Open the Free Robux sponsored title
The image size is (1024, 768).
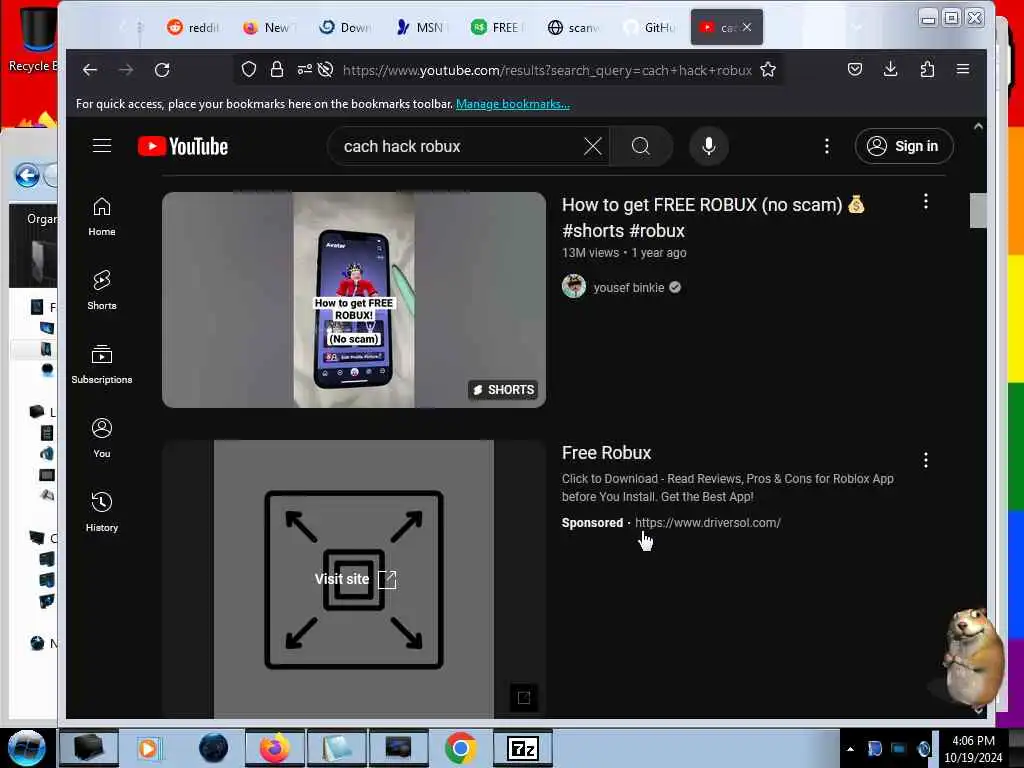pyautogui.click(x=607, y=453)
